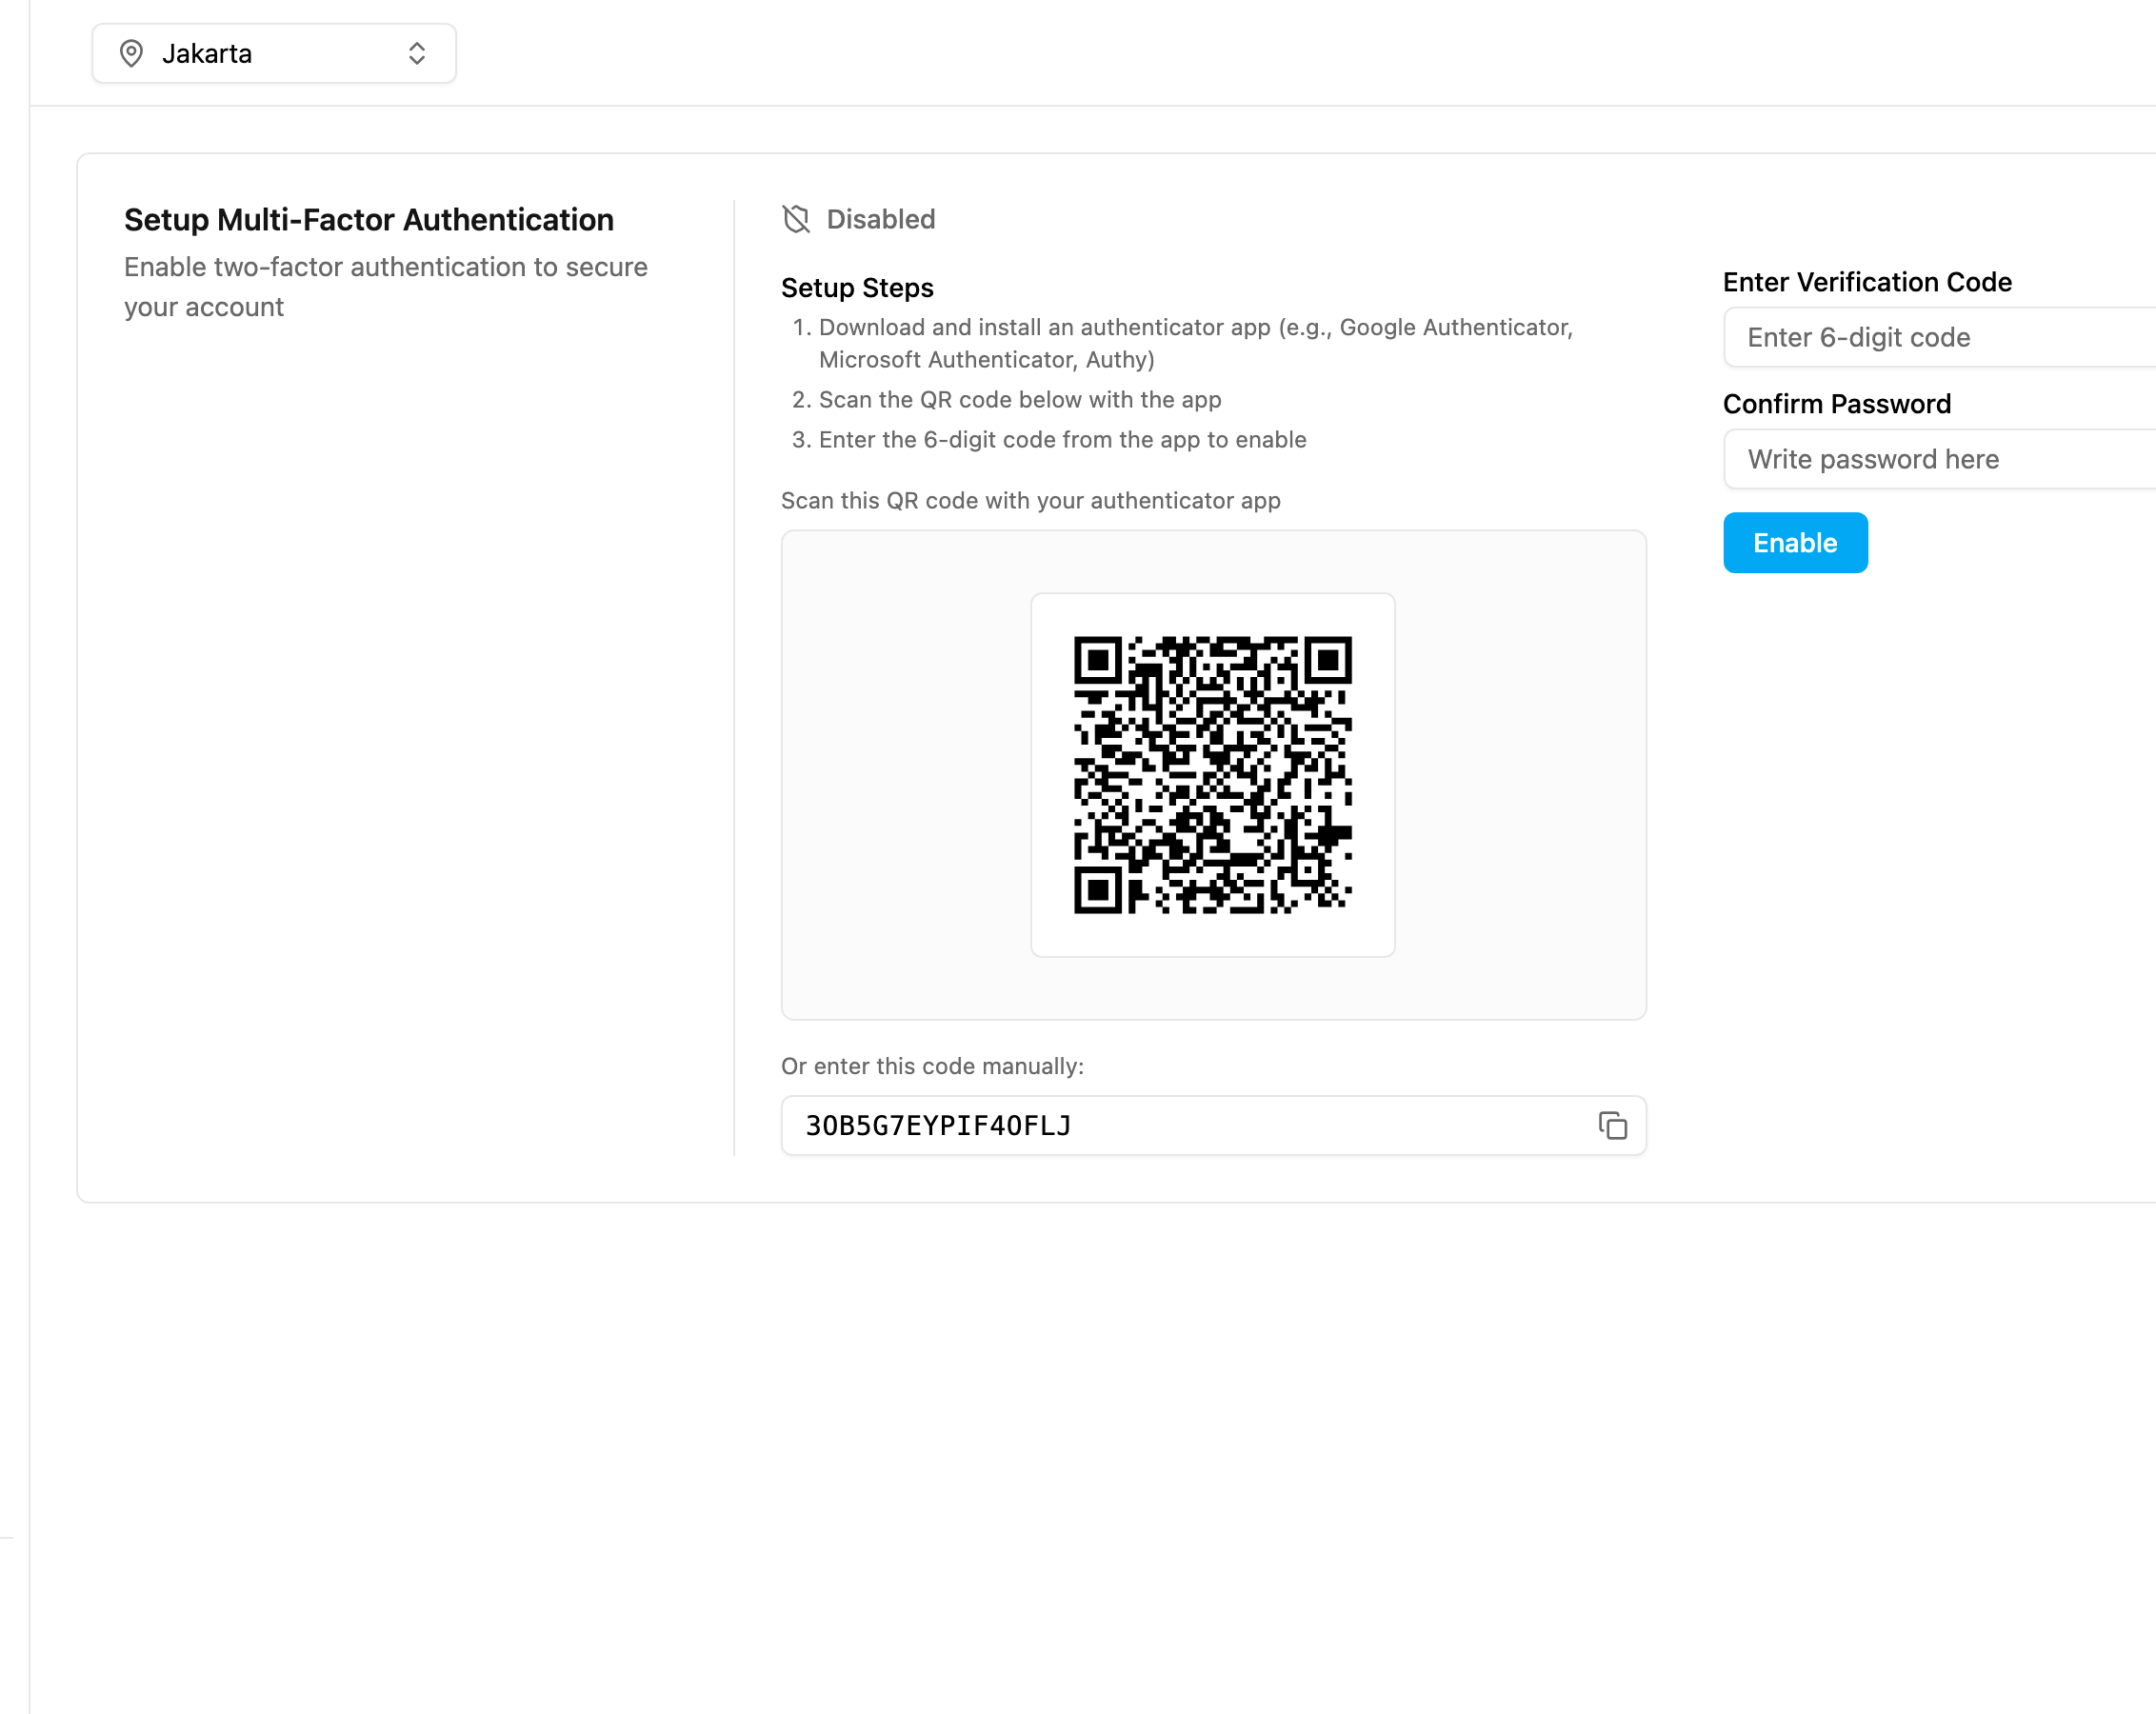Click 'Scan this QR code with your authenticator app'
The height and width of the screenshot is (1714, 2156).
coord(1030,500)
